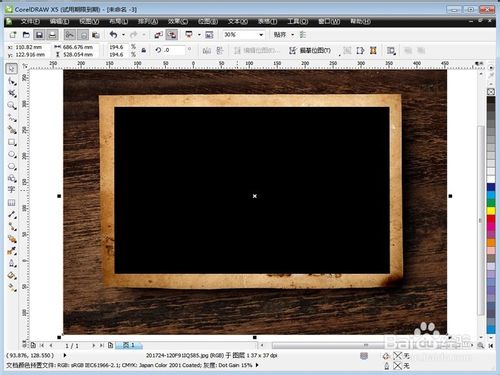Open the application launcher icon
Viewport: 500px width, 375px height.
tap(189, 35)
